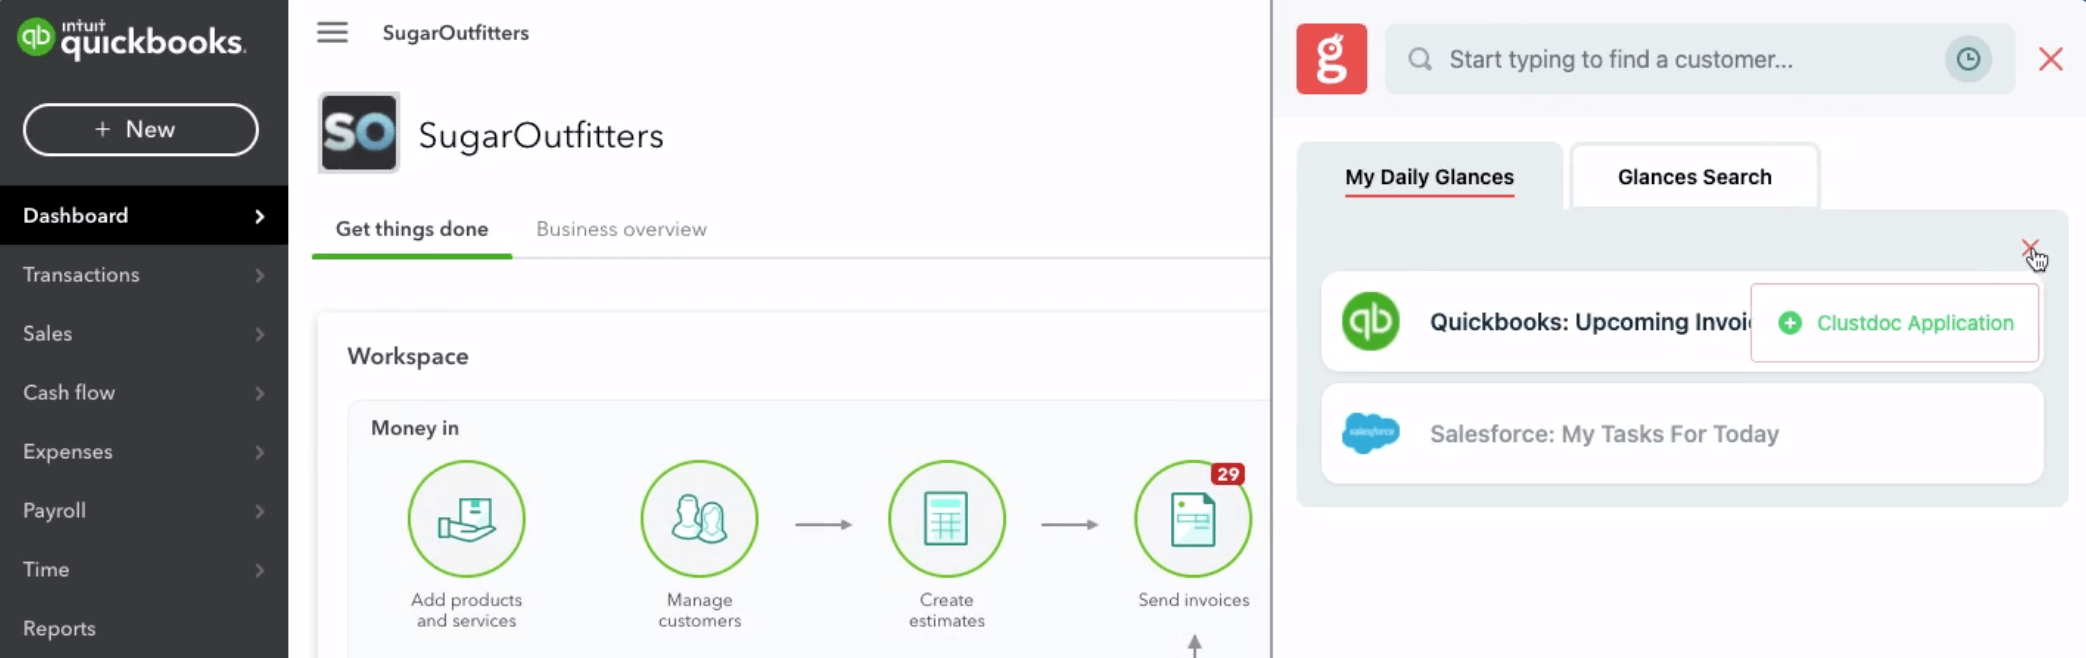Click the customer search field

click(1699, 59)
